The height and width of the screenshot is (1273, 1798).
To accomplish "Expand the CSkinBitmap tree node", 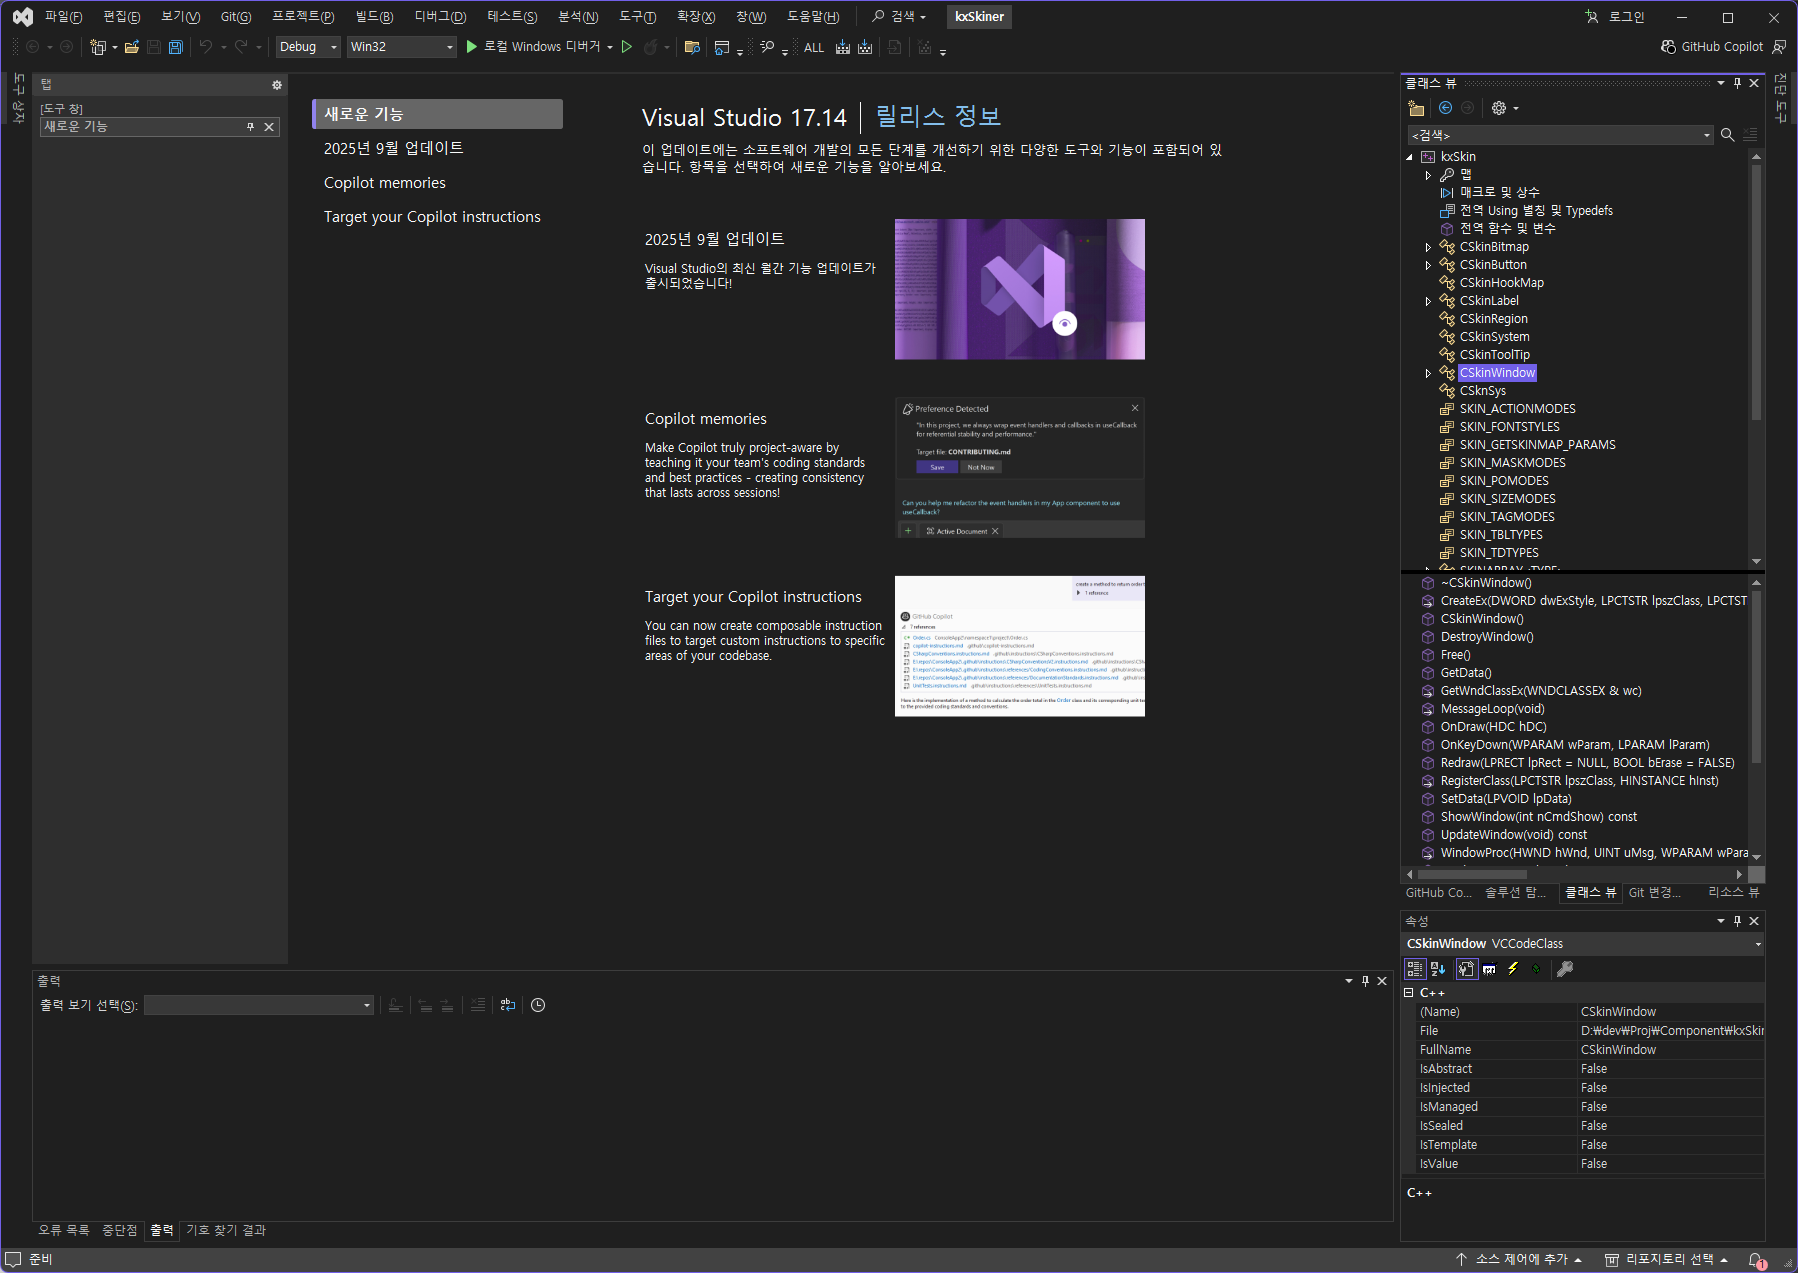I will pyautogui.click(x=1428, y=247).
